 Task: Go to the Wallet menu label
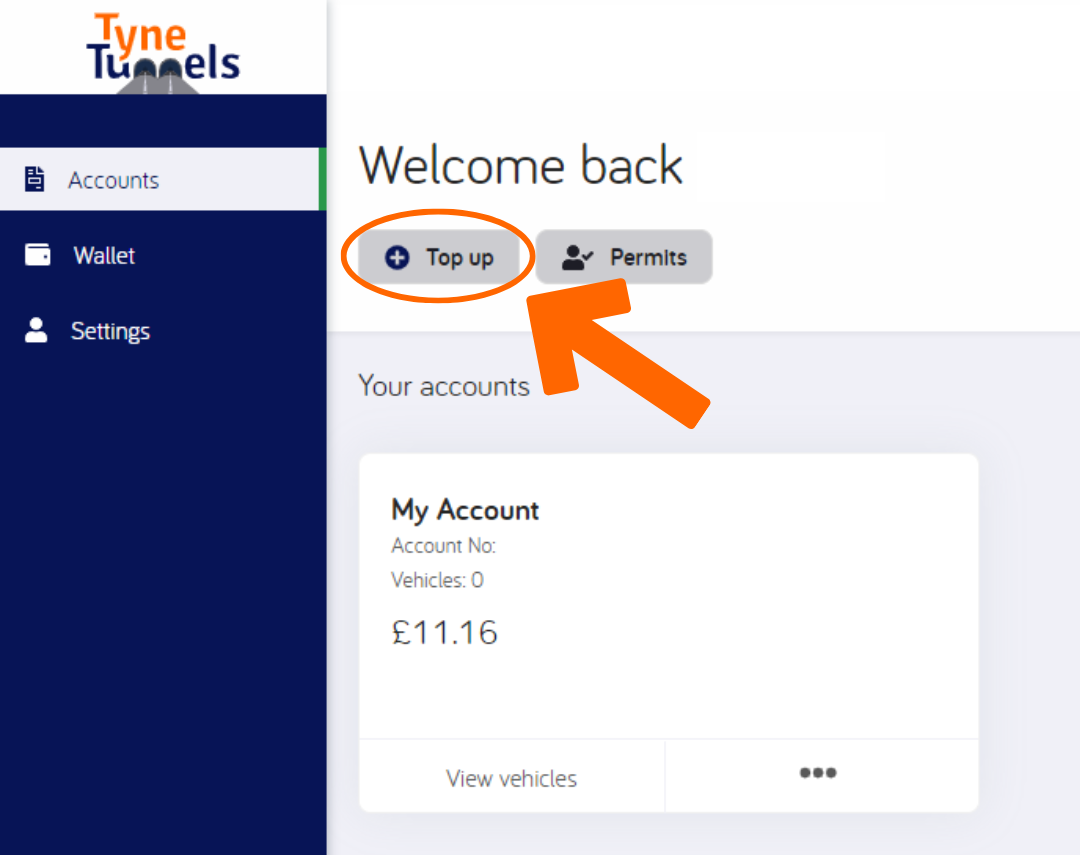(x=104, y=256)
